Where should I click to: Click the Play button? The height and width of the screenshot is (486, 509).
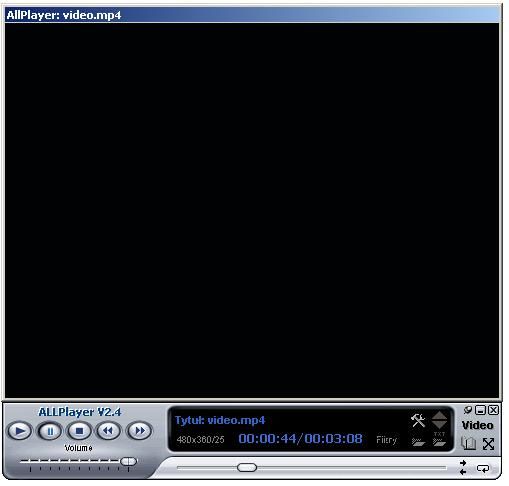(20, 431)
